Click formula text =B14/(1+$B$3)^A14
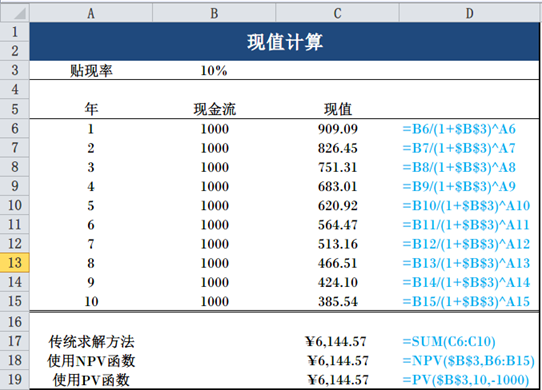 [466, 282]
